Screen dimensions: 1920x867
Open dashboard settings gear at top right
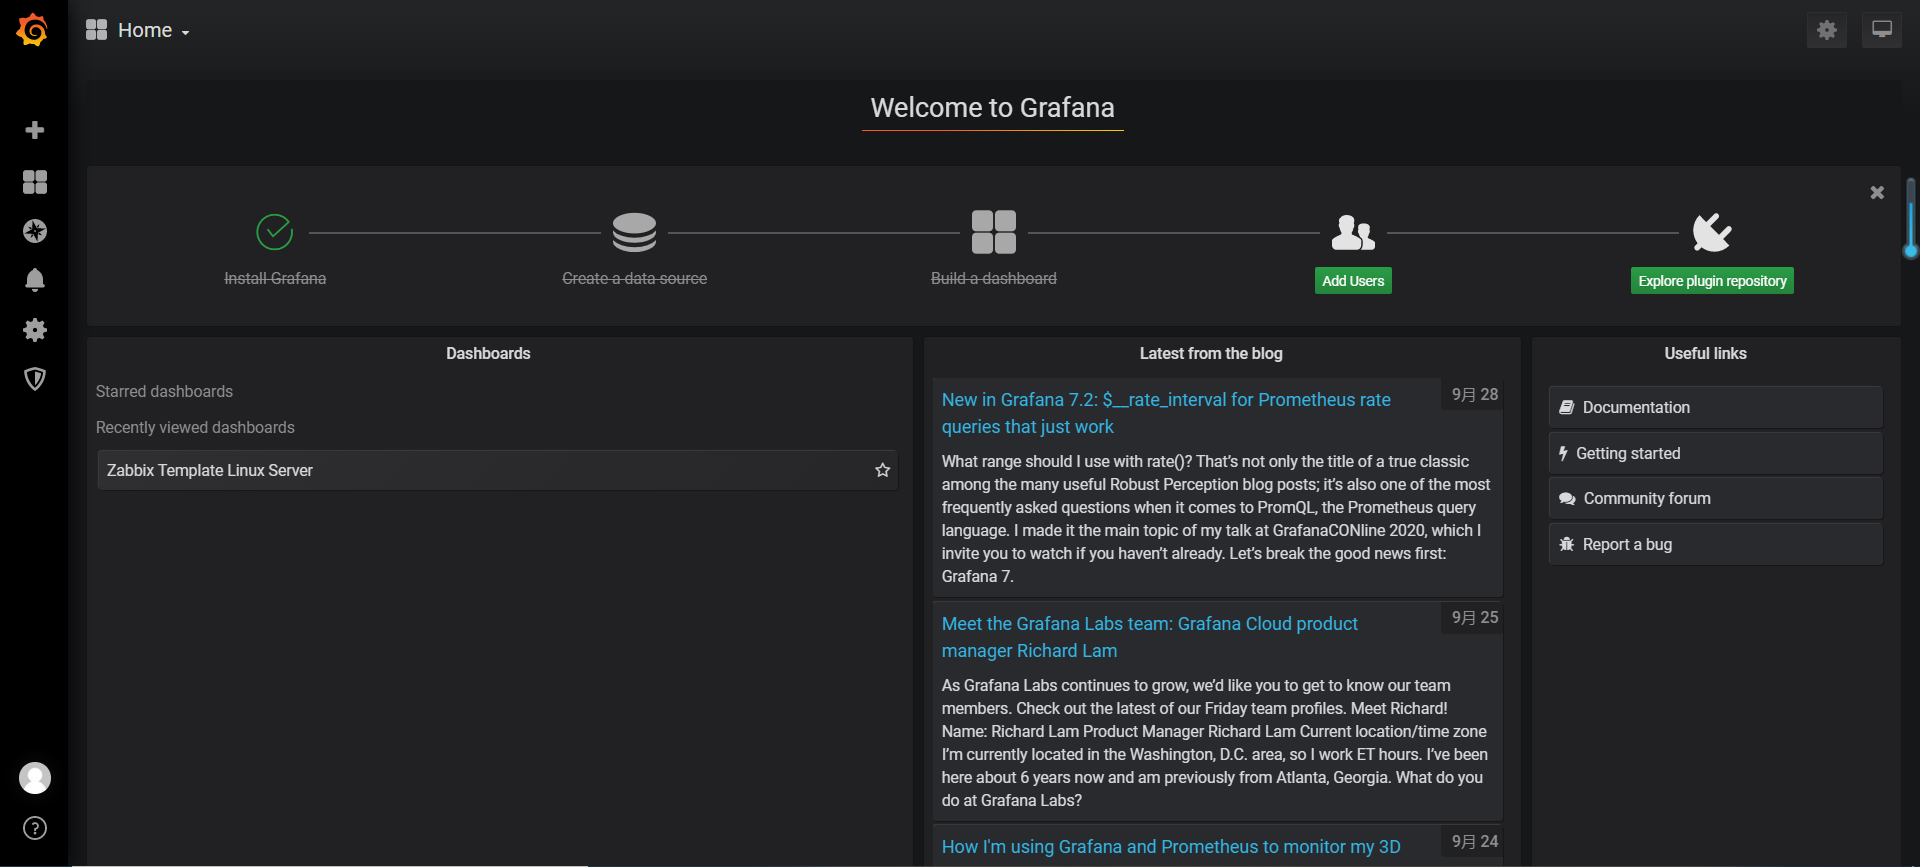[1827, 30]
